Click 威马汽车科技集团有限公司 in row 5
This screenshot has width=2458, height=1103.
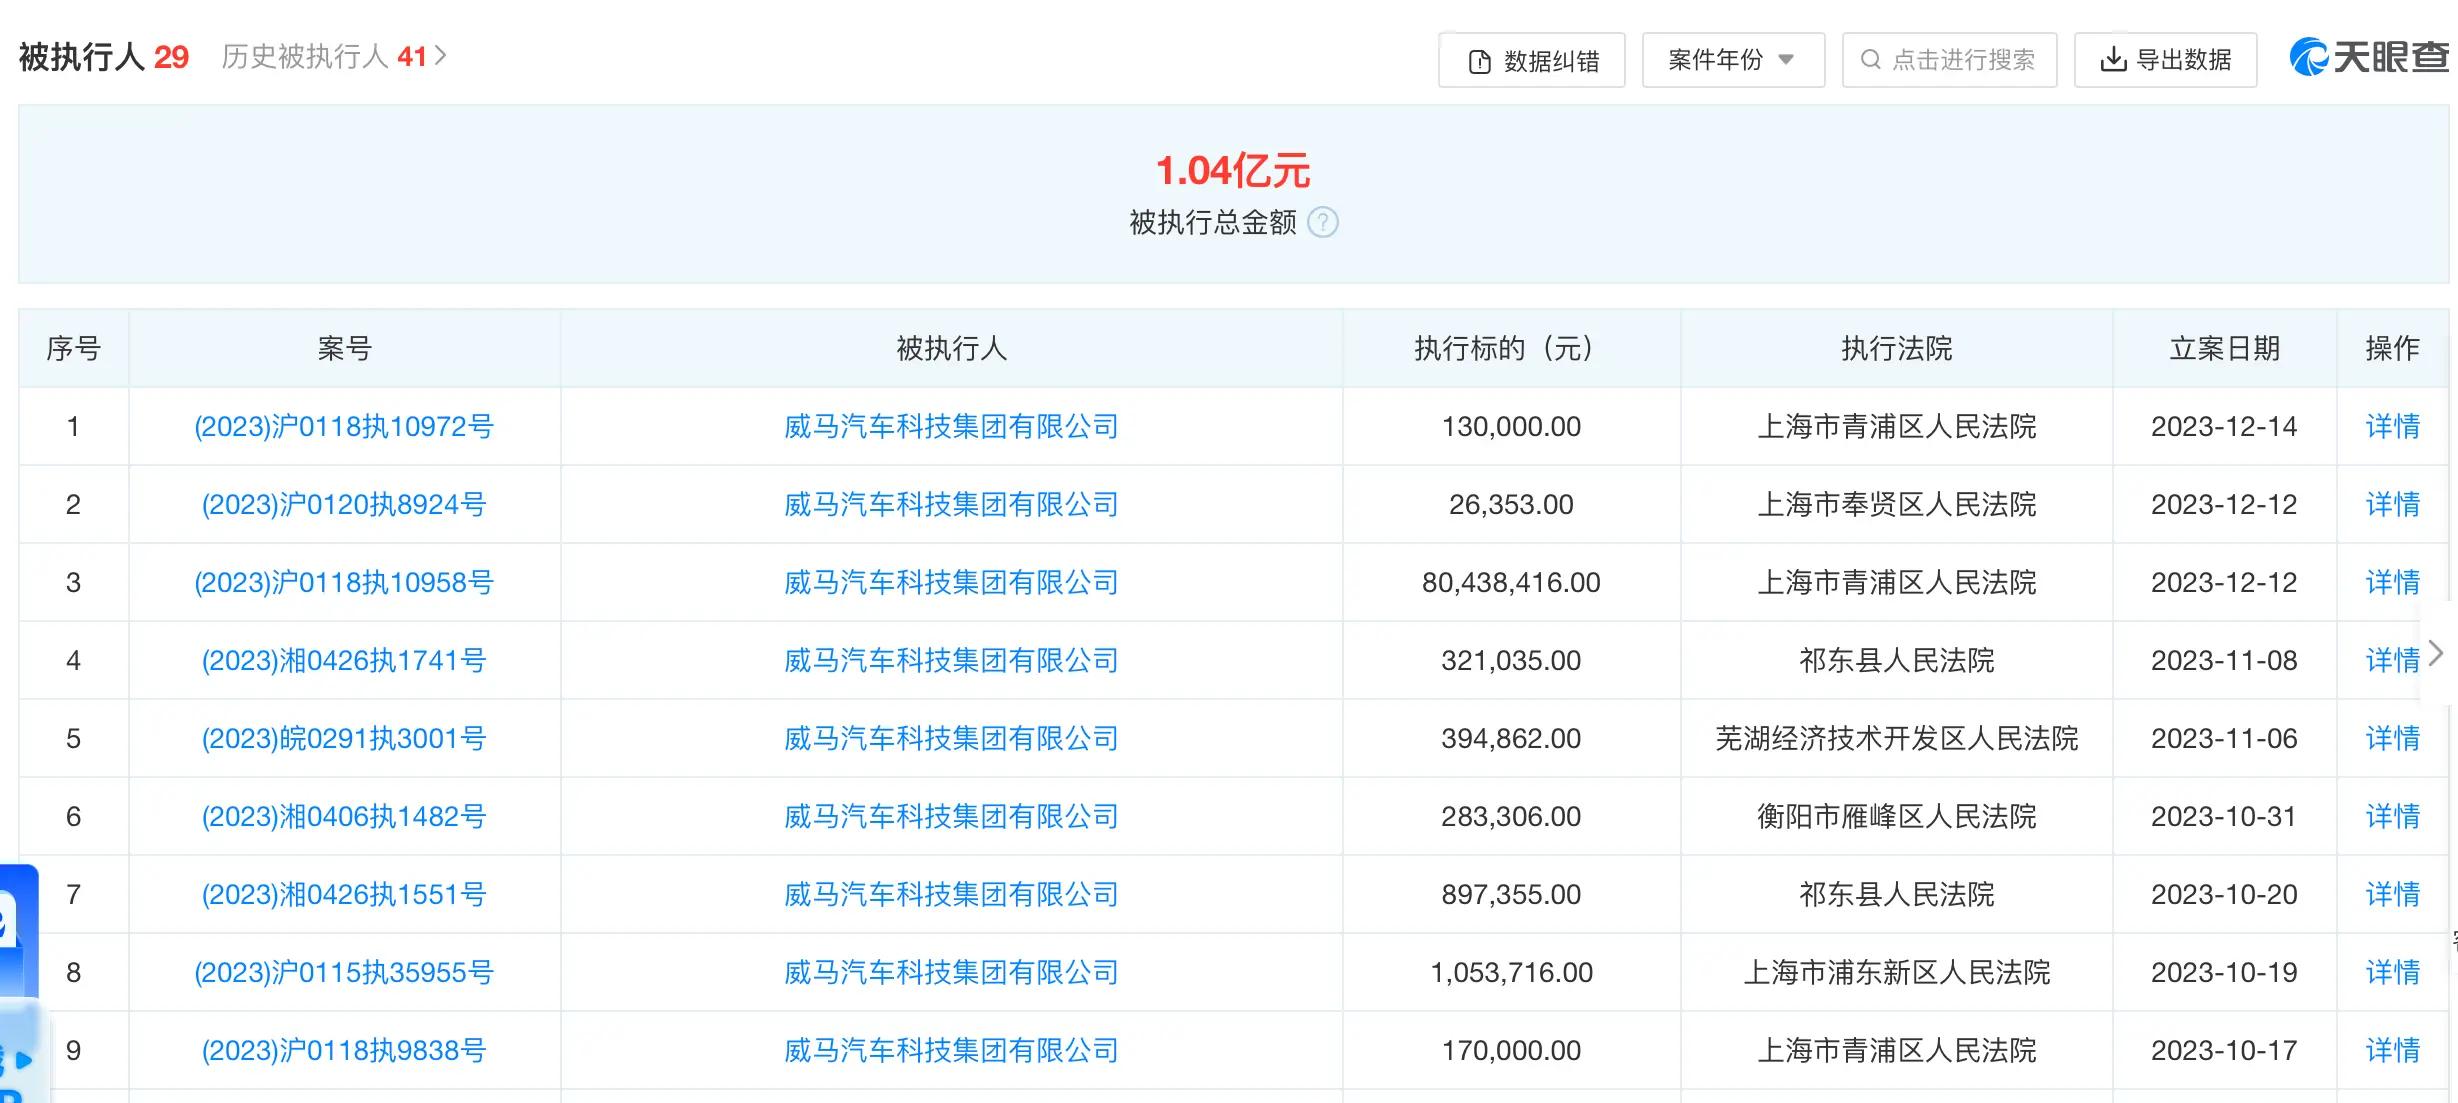pyautogui.click(x=951, y=739)
